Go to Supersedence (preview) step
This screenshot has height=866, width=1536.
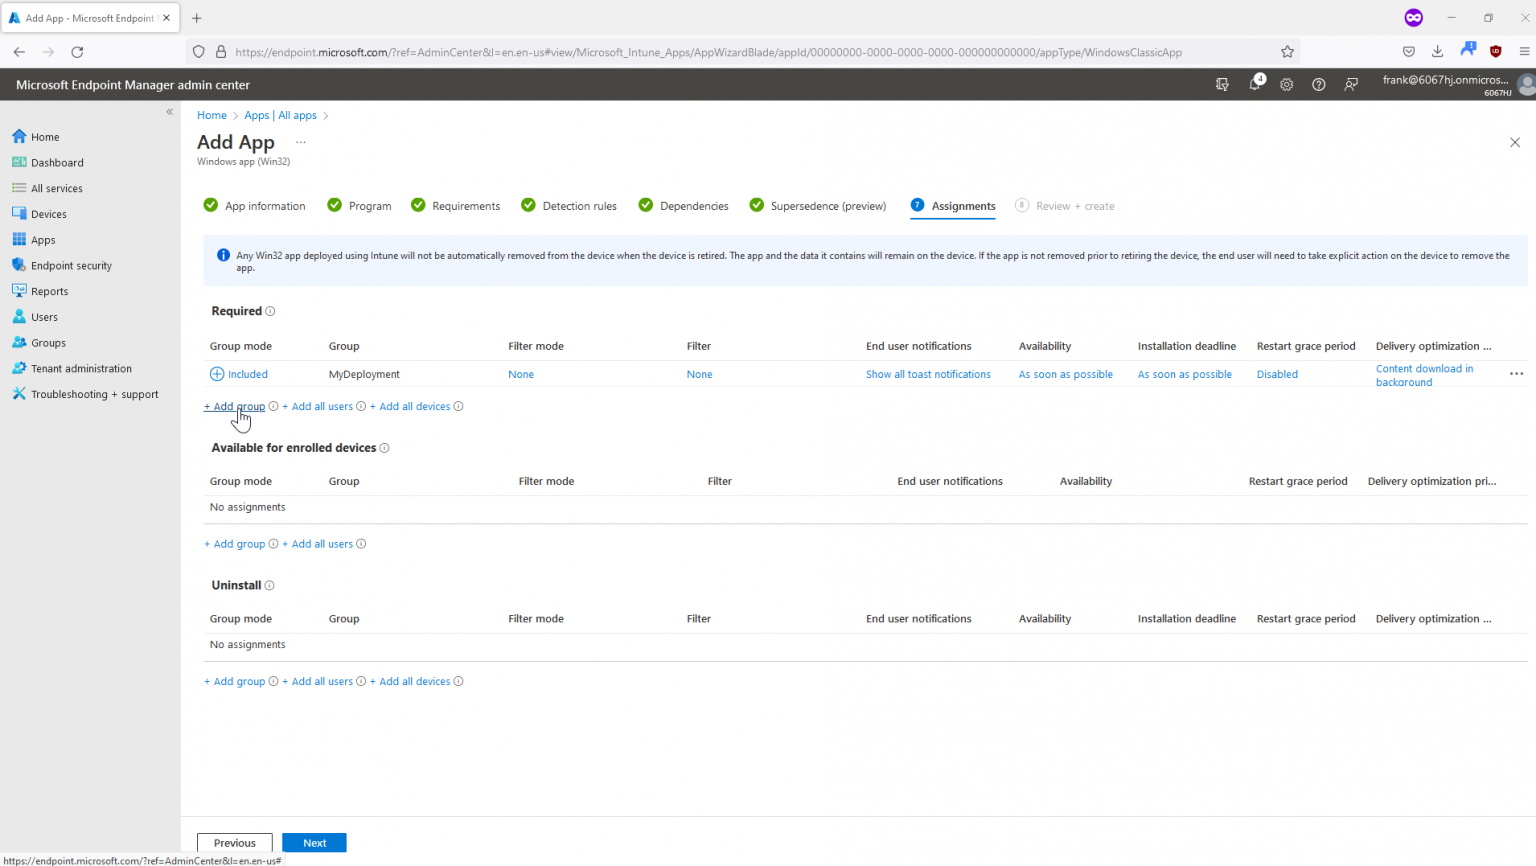pos(817,206)
